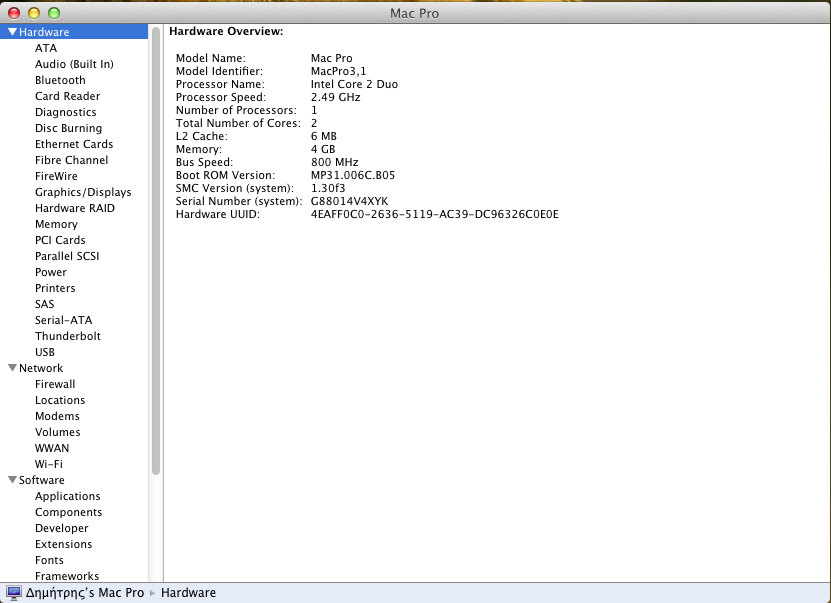Screen dimensions: 831x603
Task: Select Wi-Fi under Network
Action: coord(49,464)
